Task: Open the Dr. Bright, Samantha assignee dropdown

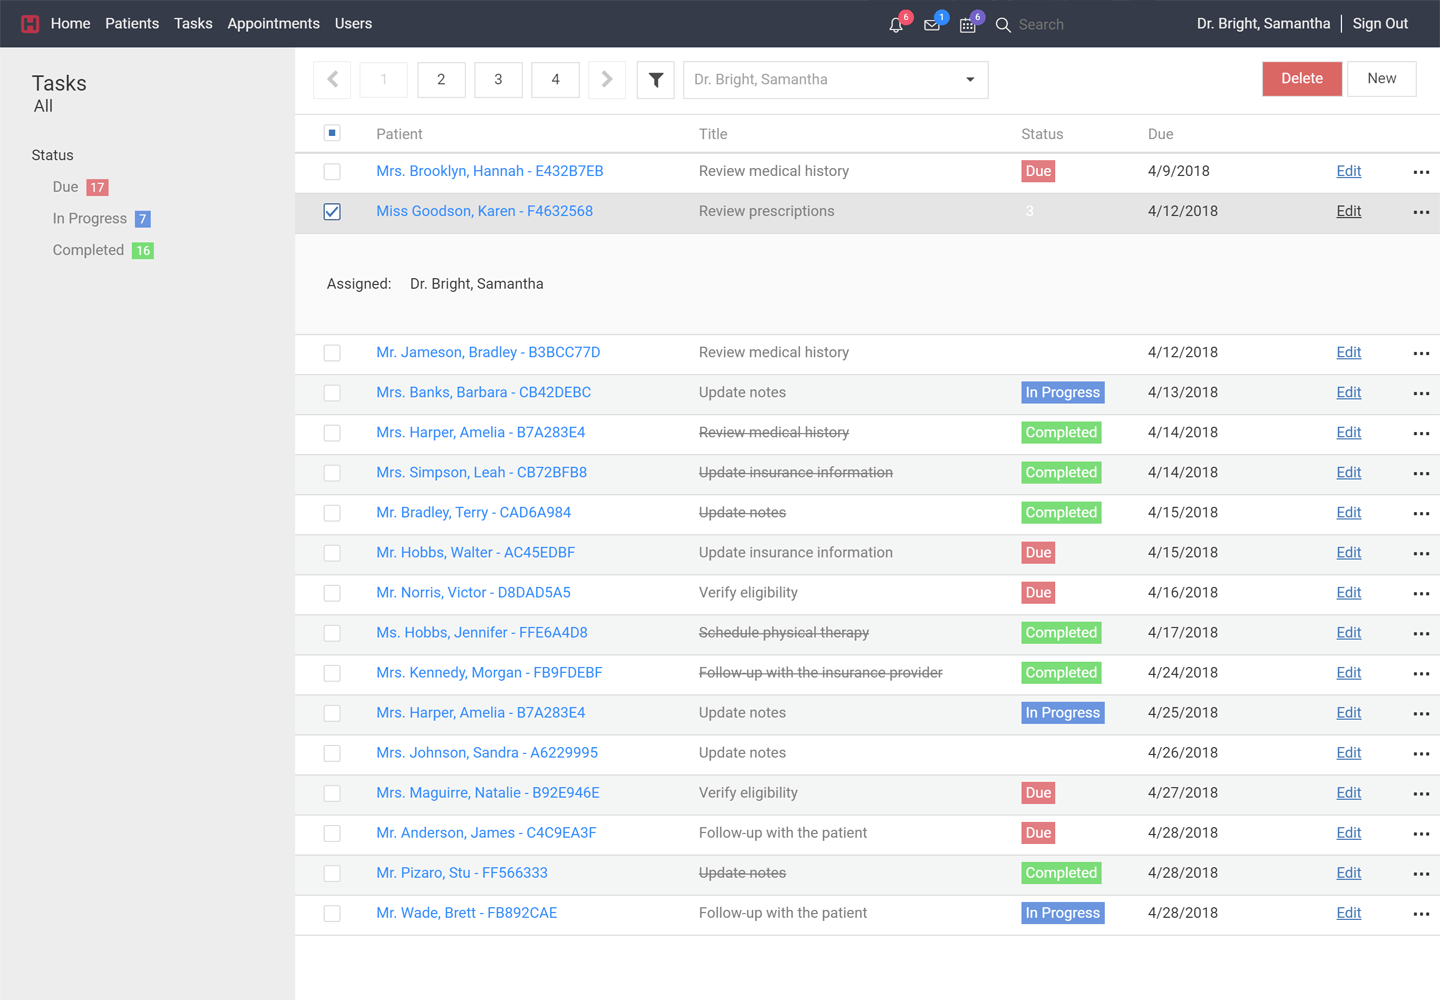Action: (835, 80)
